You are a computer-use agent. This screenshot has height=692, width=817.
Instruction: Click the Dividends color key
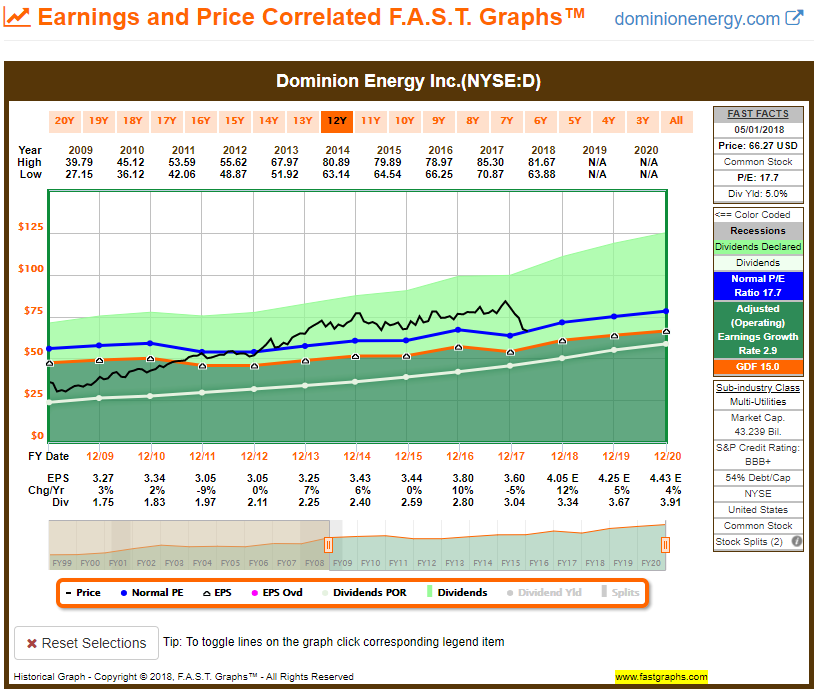(758, 263)
